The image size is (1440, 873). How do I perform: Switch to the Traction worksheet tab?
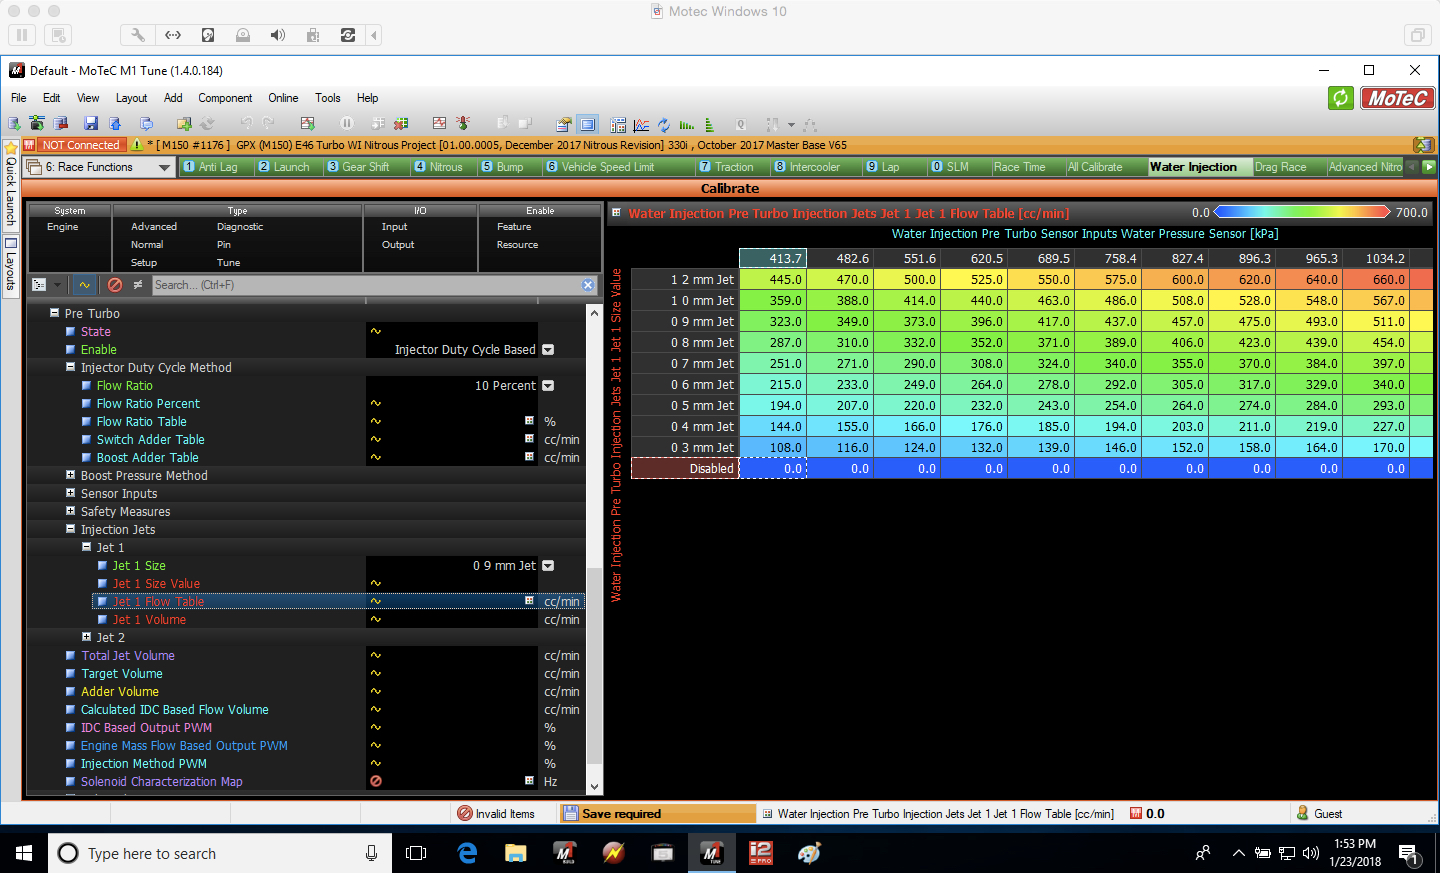733,167
